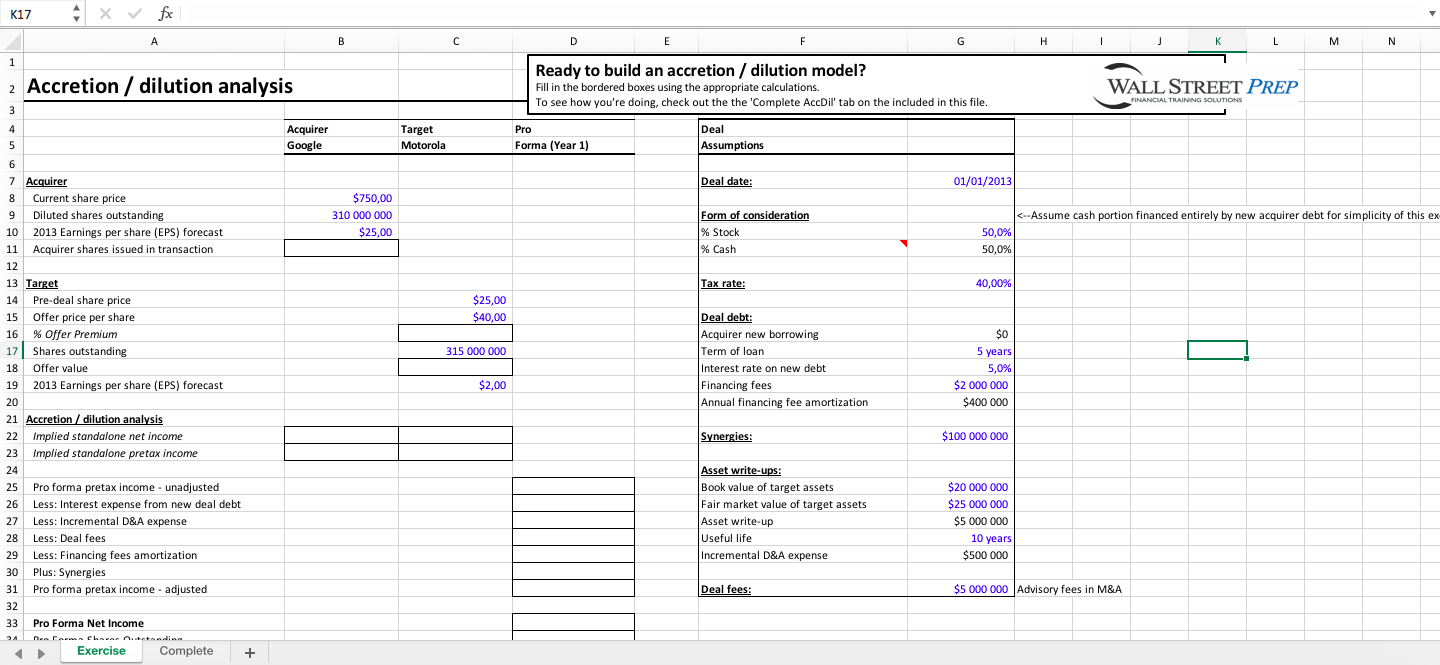Click the Accretion / dilution analysis title cell

160,86
